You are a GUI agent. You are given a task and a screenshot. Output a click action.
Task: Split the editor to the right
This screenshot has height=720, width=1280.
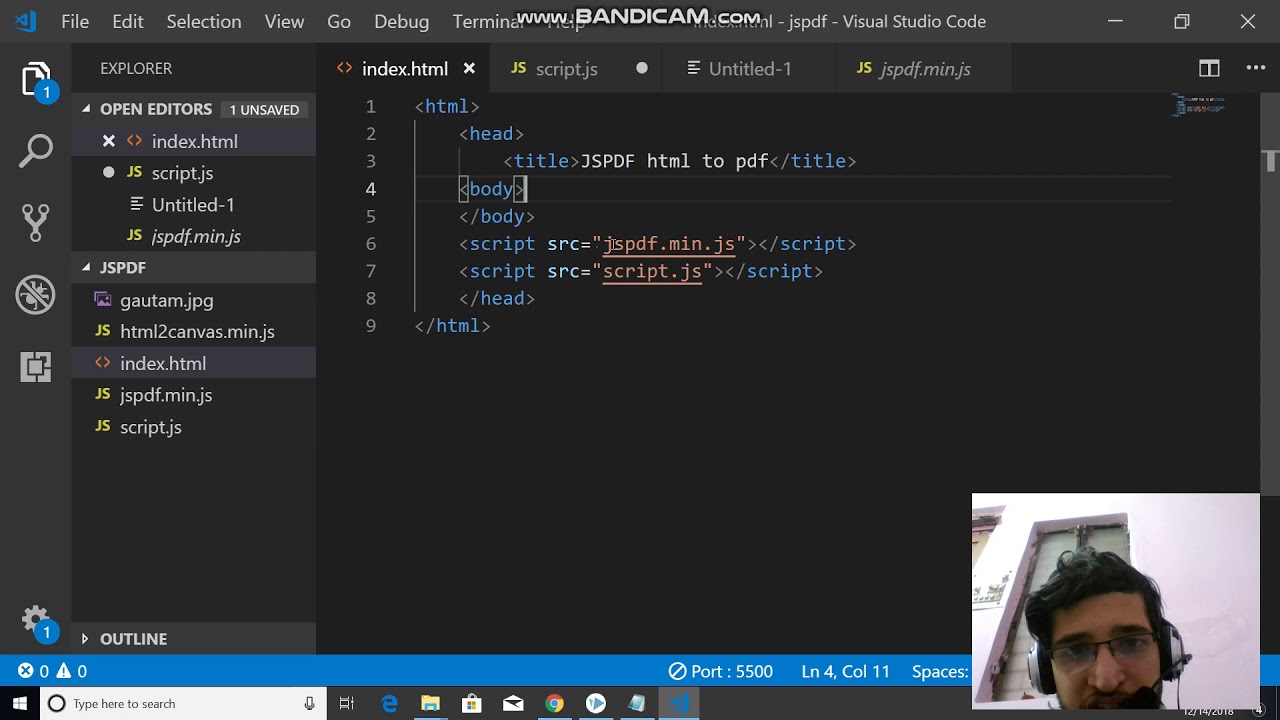pyautogui.click(x=1209, y=68)
